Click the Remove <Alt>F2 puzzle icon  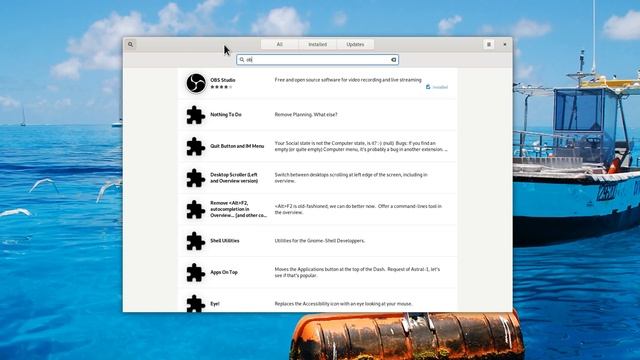pyautogui.click(x=196, y=209)
